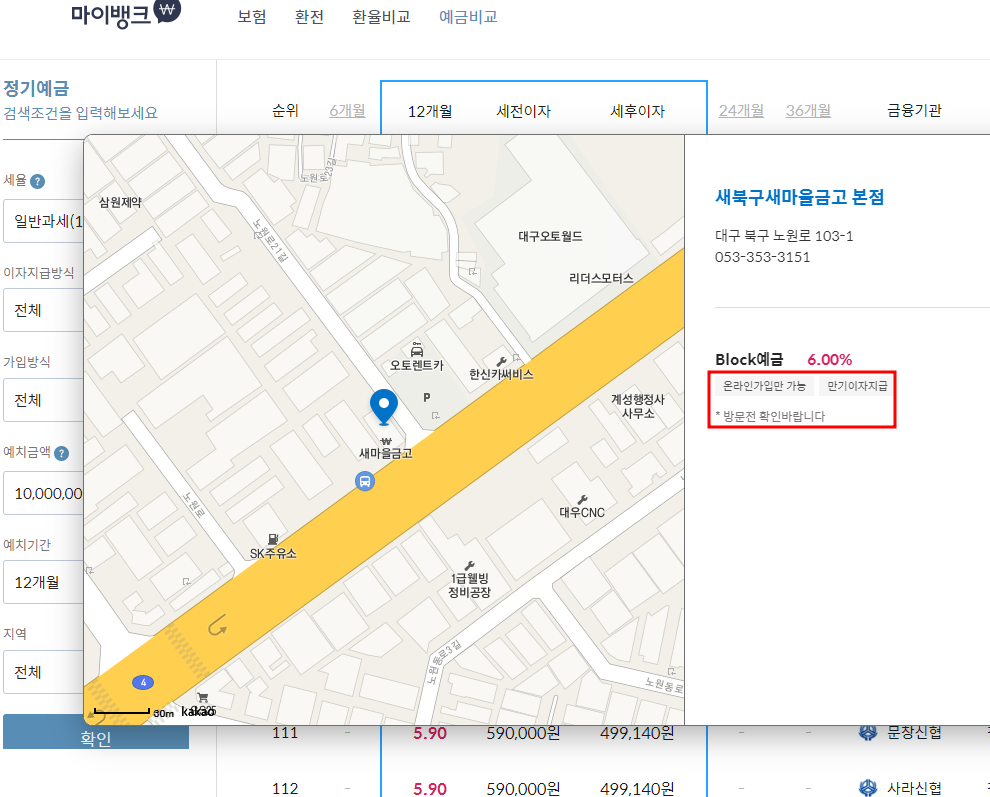Click the 리더스모터스 map label
Screen dimensions: 990x797
click(601, 279)
